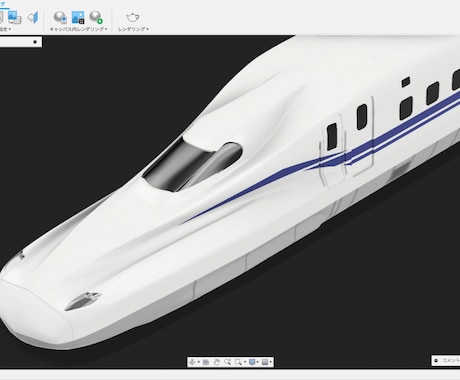Image resolution: width=460 pixels, height=380 pixels.
Task: Click the Viewports layout icon
Action: [265, 362]
